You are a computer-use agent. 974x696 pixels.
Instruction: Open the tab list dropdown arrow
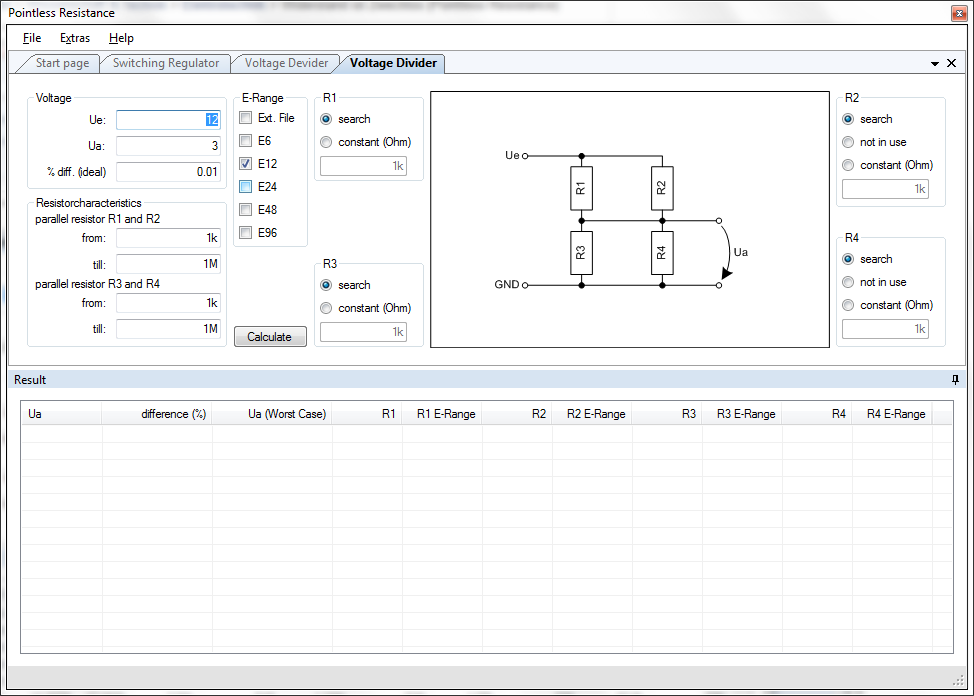pos(934,63)
